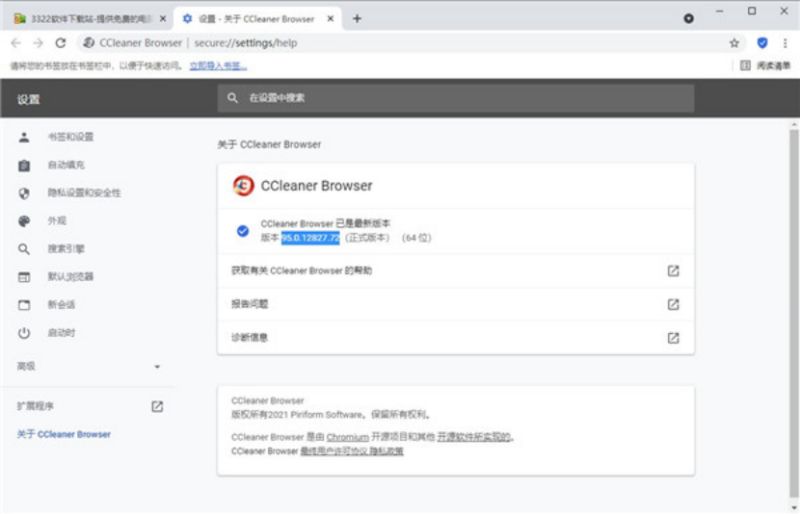This screenshot has height=514, width=800.
Task: Open the 开源软件 open source software link
Action: [x=474, y=437]
